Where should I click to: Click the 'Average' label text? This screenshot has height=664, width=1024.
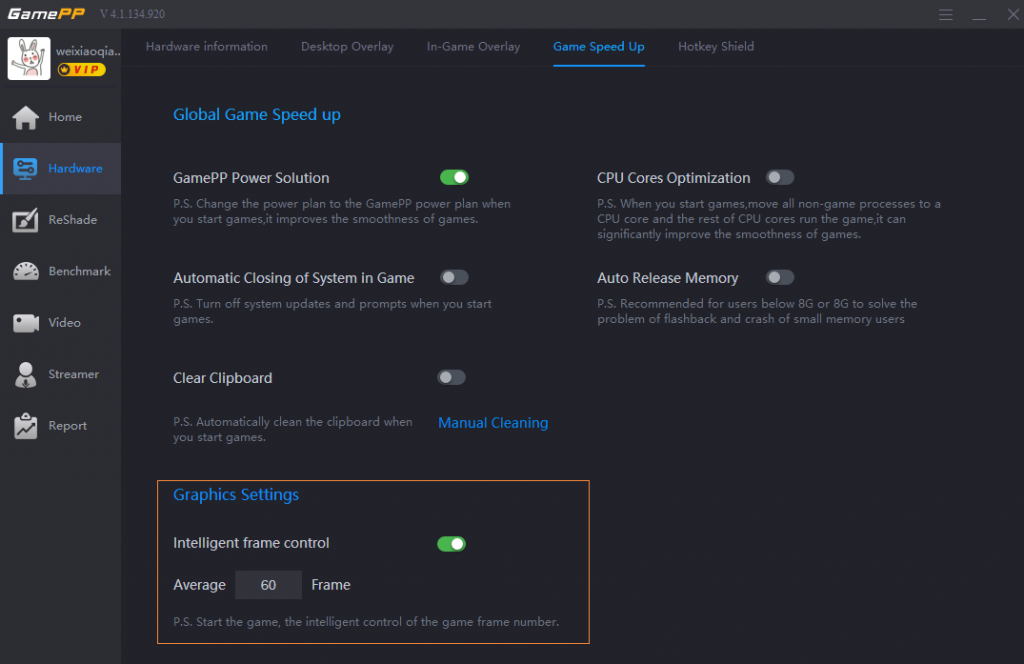click(199, 585)
